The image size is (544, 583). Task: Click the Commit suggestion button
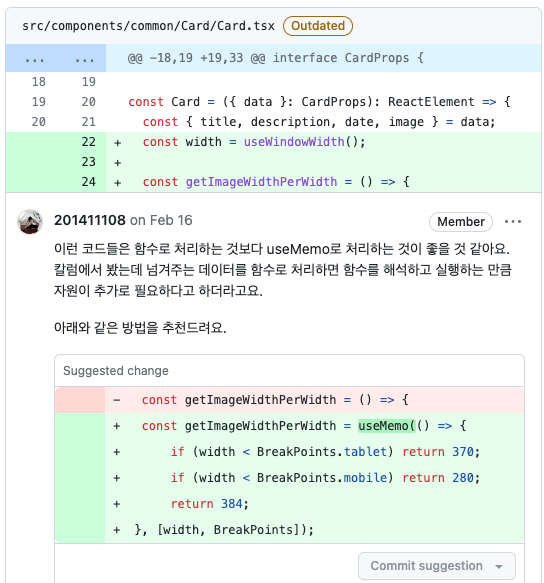click(x=426, y=566)
